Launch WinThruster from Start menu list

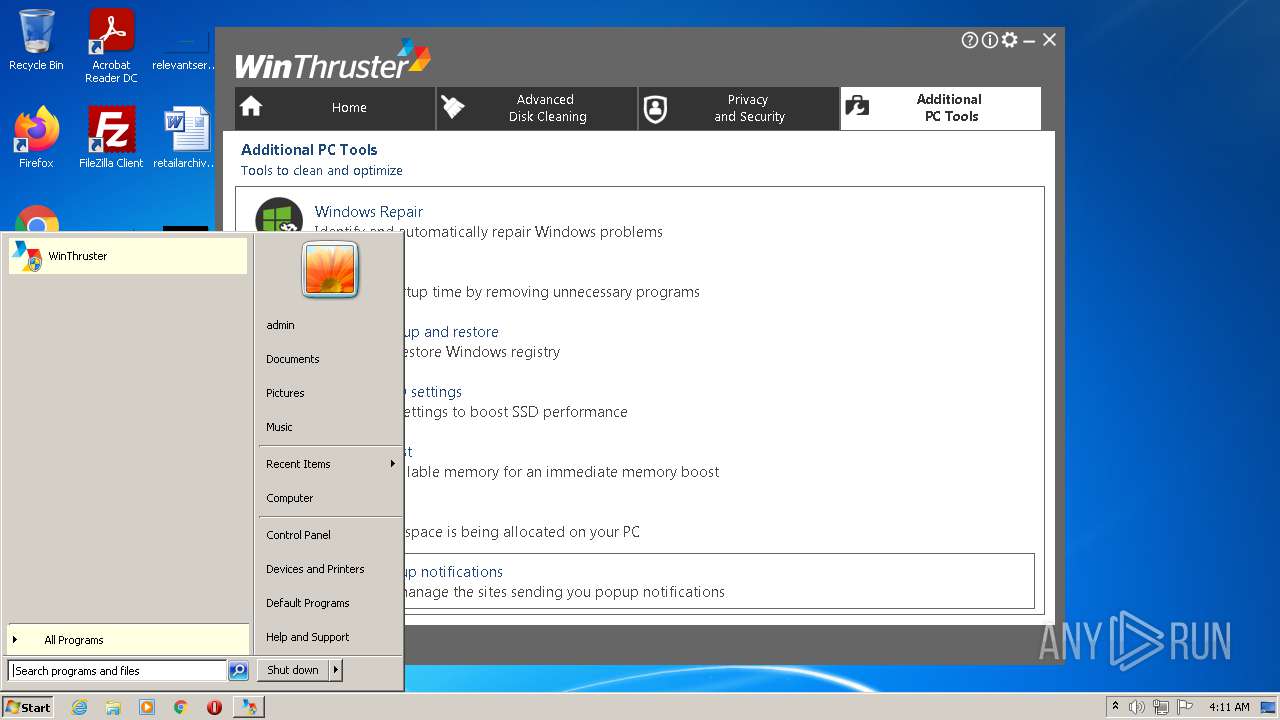coord(127,256)
